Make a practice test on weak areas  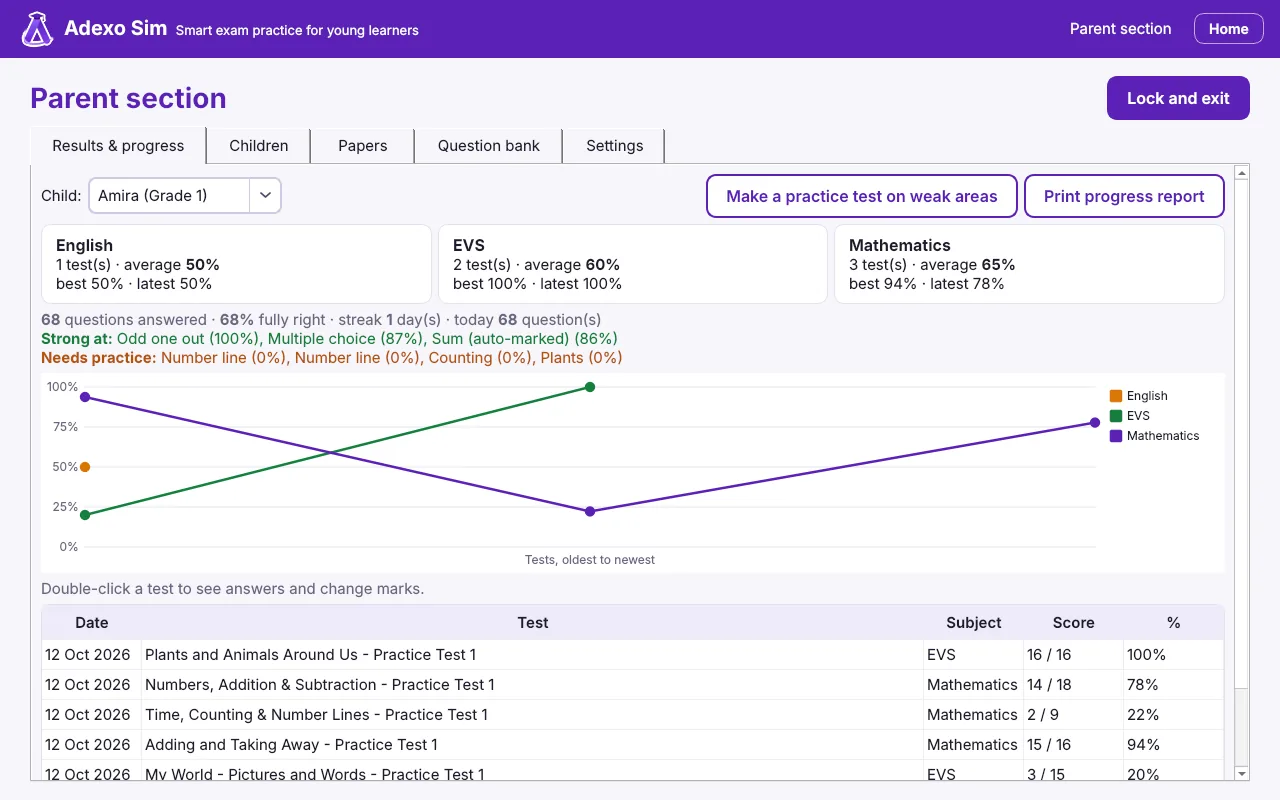pos(862,196)
